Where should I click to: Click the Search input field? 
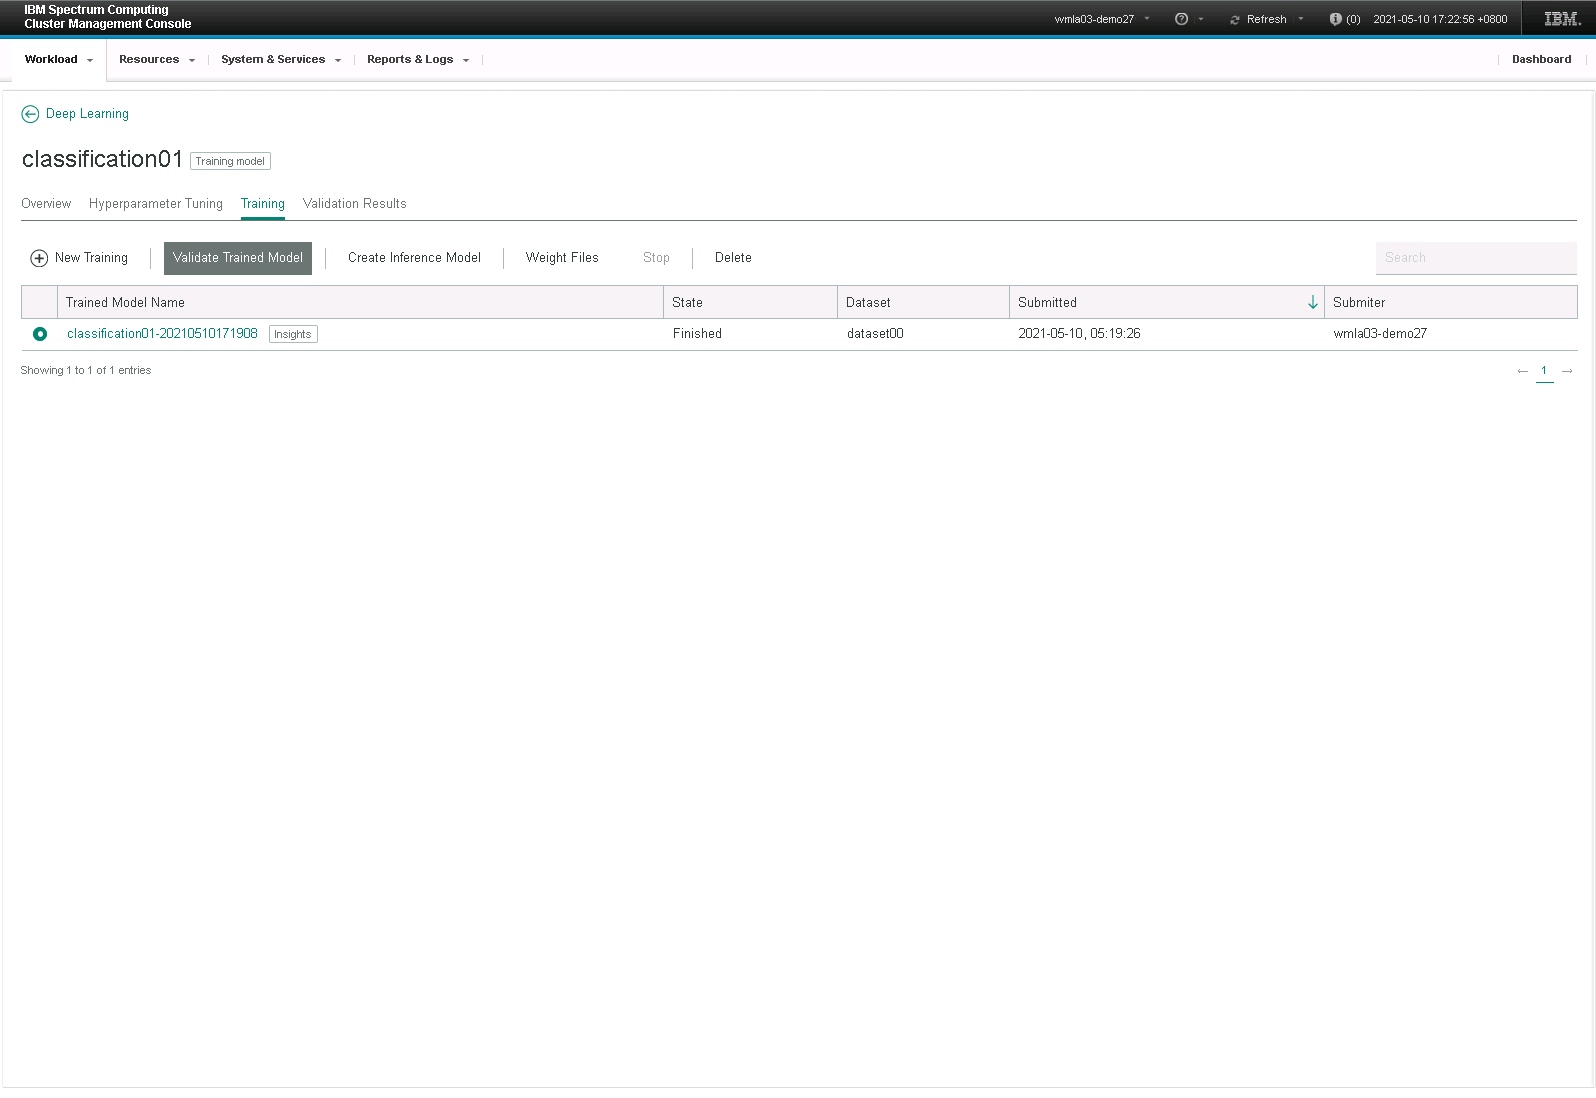[1476, 258]
